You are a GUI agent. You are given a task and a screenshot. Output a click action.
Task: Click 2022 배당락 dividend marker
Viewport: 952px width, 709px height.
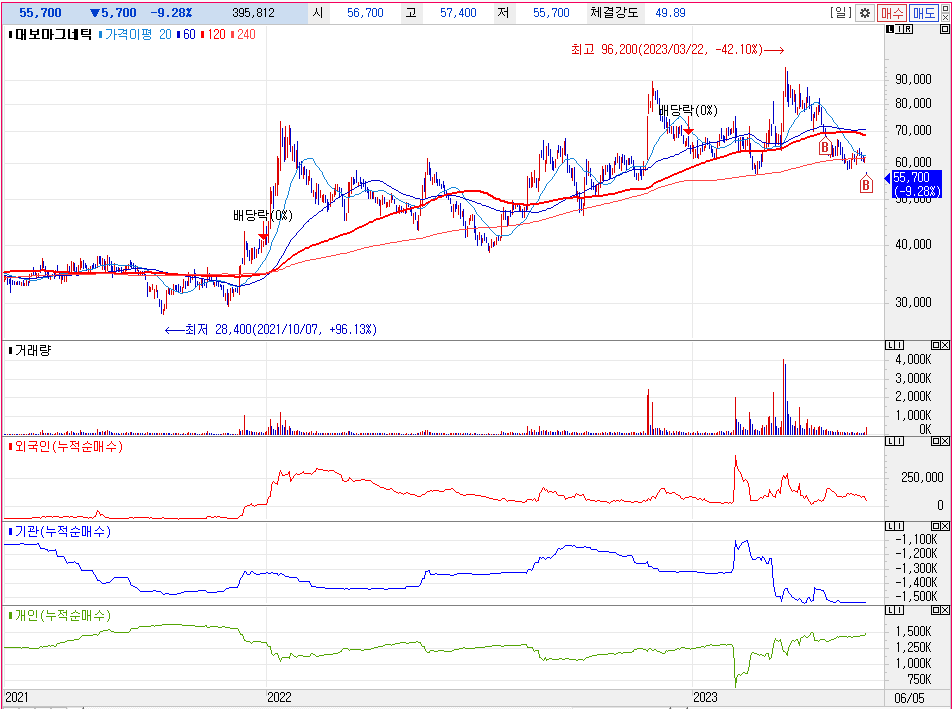click(264, 236)
